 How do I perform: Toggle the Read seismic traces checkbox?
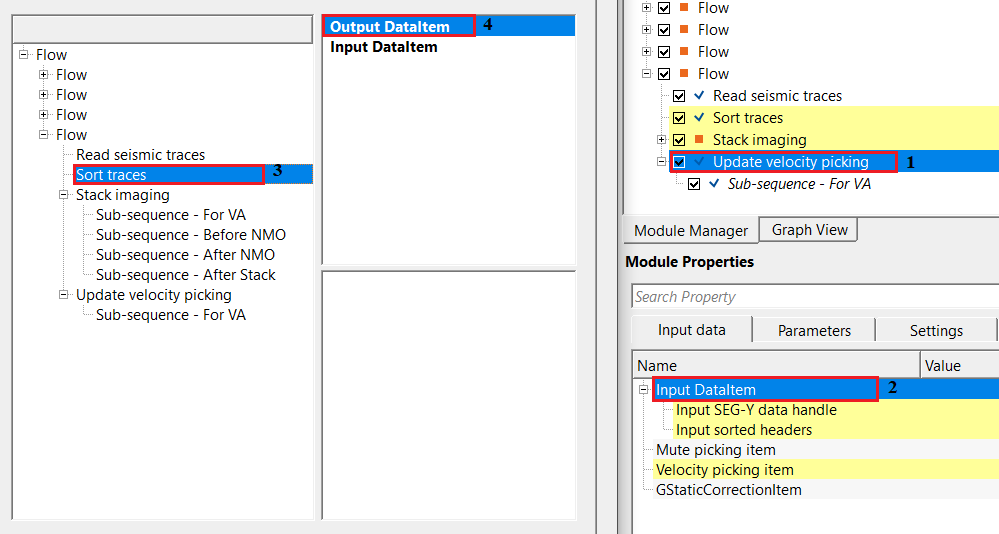tap(679, 96)
